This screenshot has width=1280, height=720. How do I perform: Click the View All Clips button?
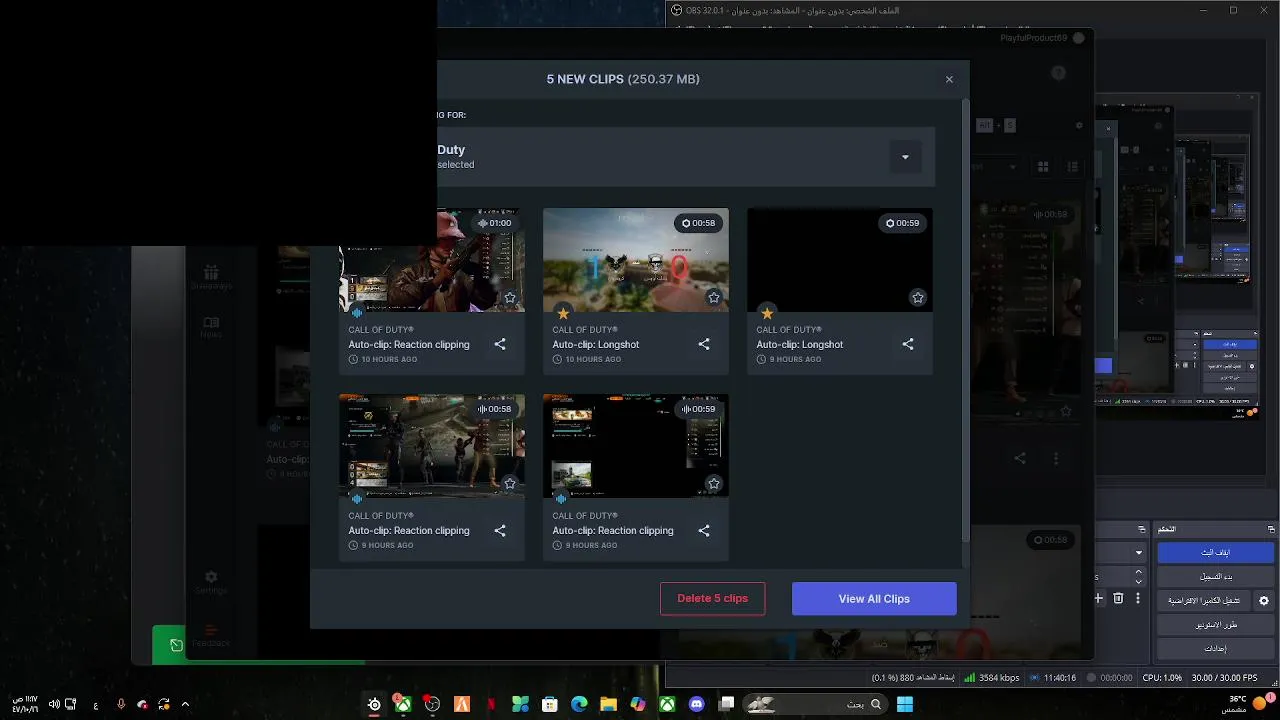coord(874,599)
